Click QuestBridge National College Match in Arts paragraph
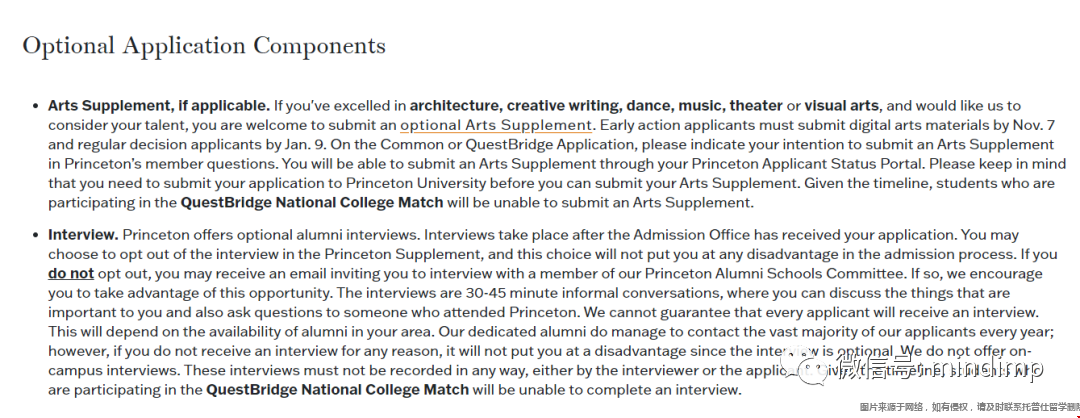 pyautogui.click(x=312, y=202)
